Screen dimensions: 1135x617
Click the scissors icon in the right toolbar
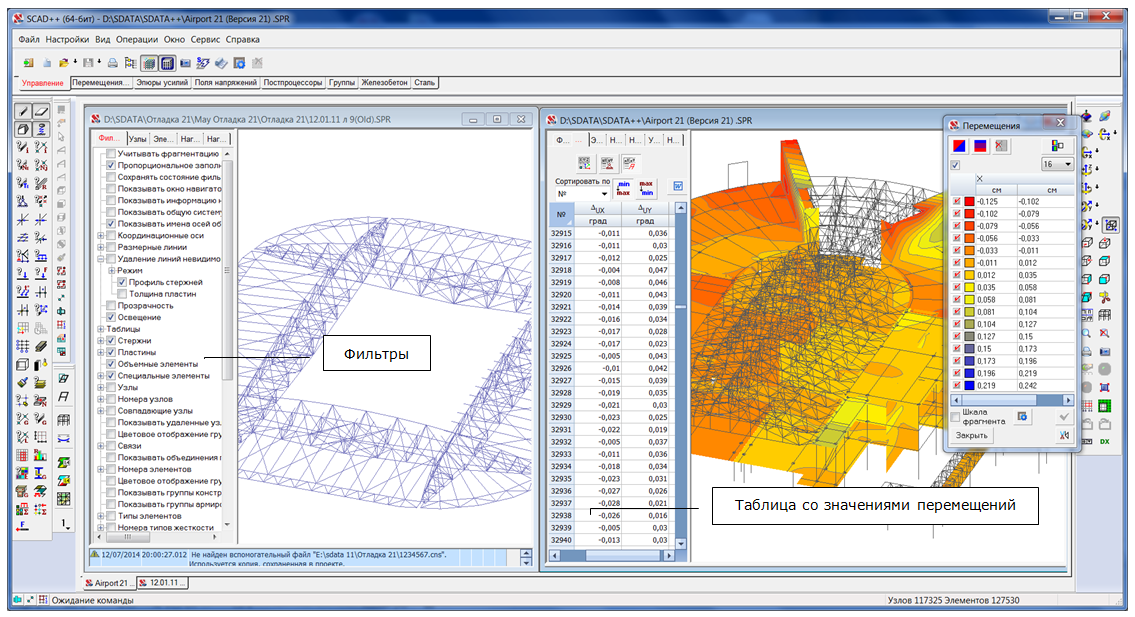point(1104,296)
